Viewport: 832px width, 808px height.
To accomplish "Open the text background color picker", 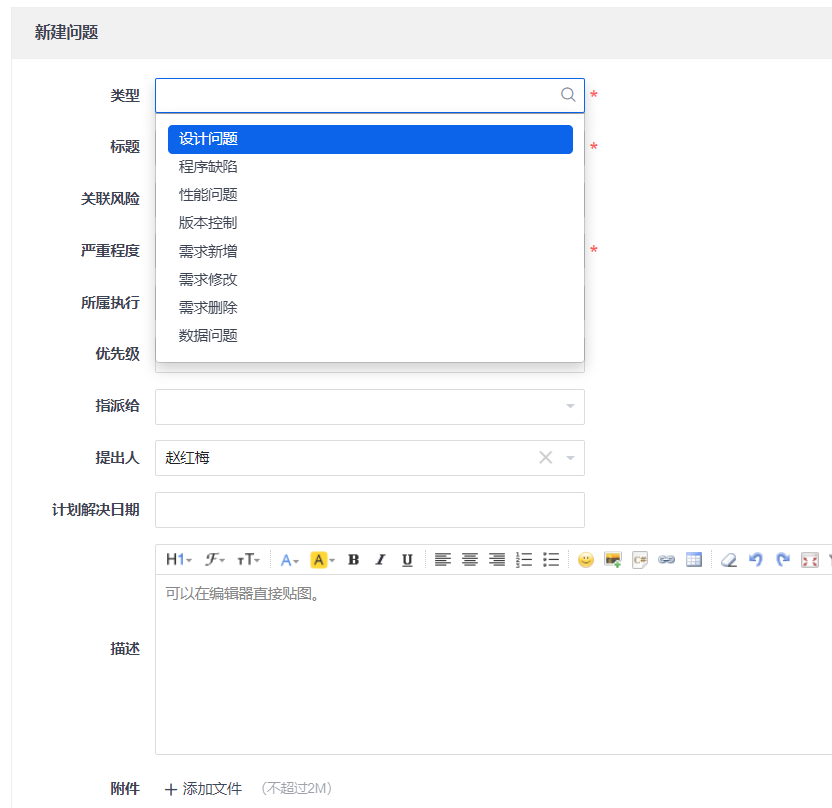I will coord(322,560).
